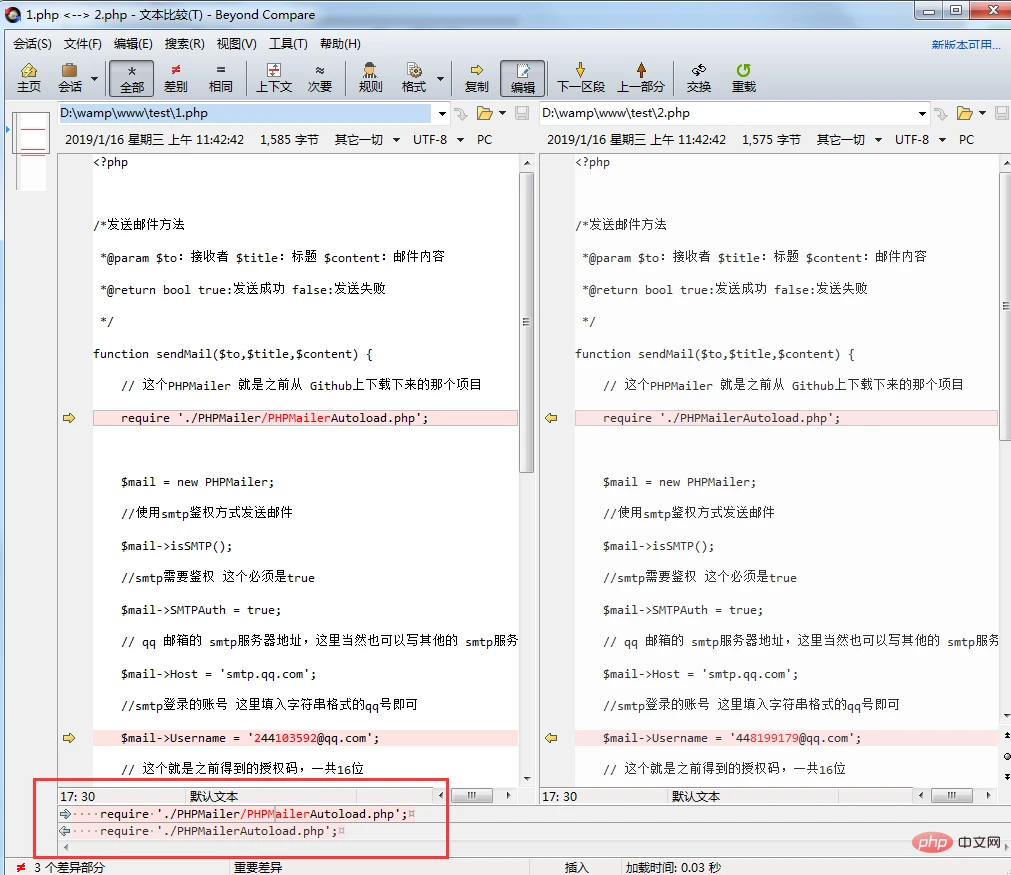This screenshot has width=1011, height=875.
Task: Toggle the 全部 (Show All) filter
Action: pyautogui.click(x=132, y=78)
